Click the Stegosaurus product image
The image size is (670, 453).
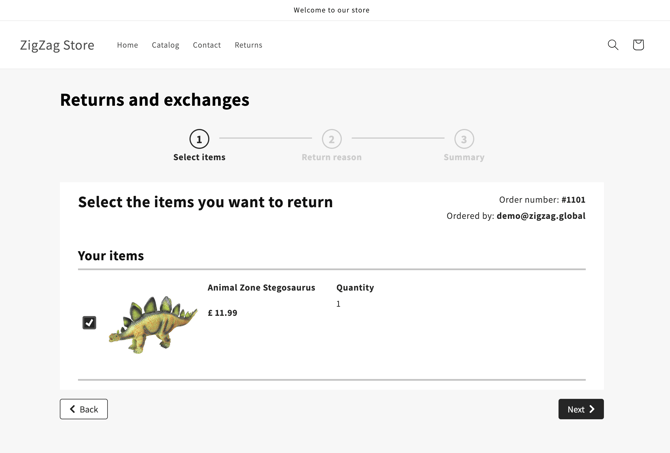tap(153, 323)
